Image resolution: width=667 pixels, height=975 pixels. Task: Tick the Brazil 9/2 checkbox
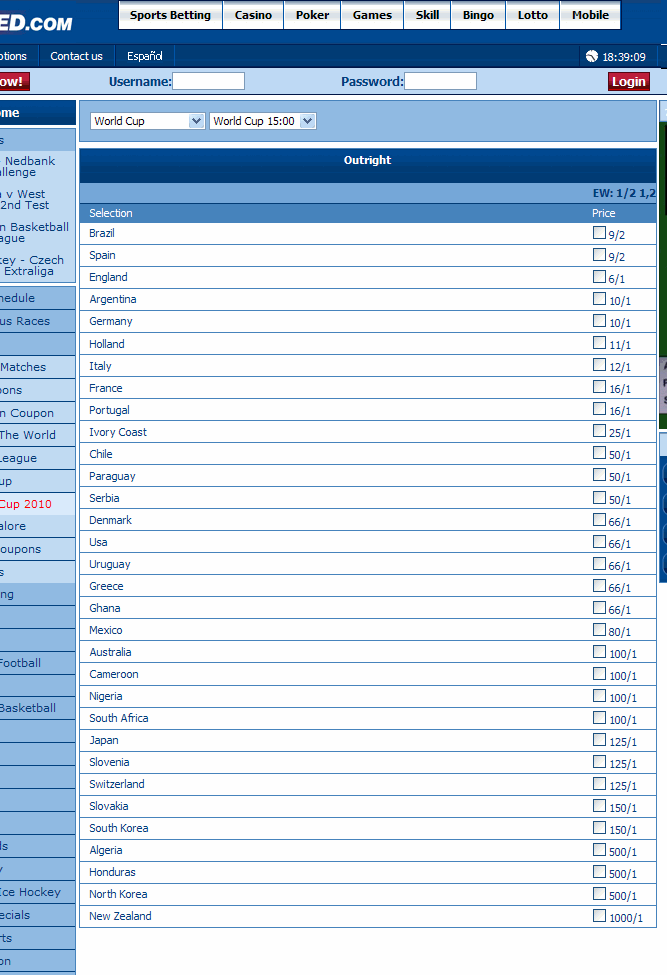599,233
